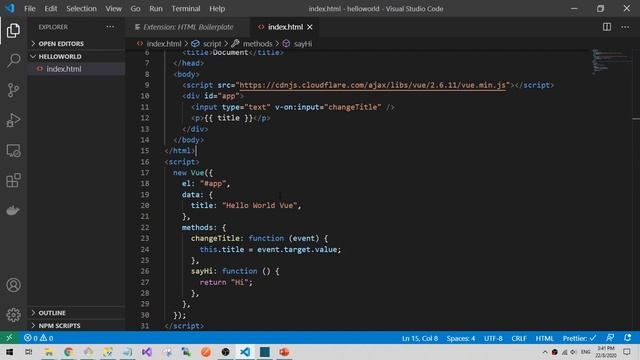The height and width of the screenshot is (360, 640).
Task: Change encoding via UTF-8 status item
Action: pyautogui.click(x=493, y=338)
